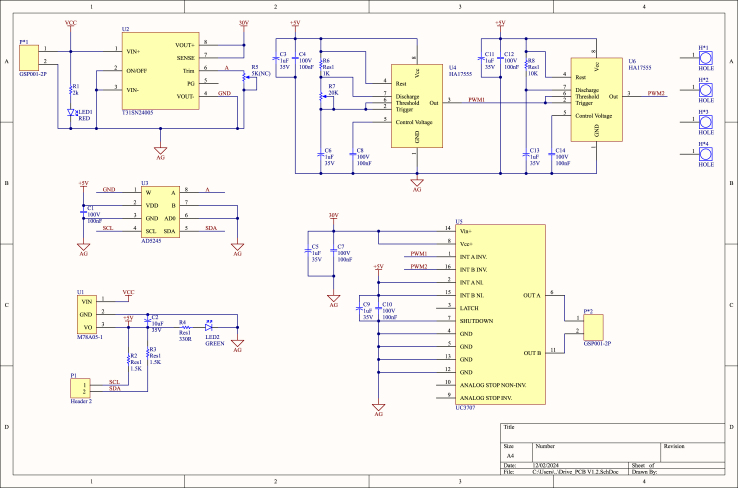Select the U1 M78A05-1 regulator symbol
The width and height of the screenshot is (738, 488).
click(x=87, y=315)
